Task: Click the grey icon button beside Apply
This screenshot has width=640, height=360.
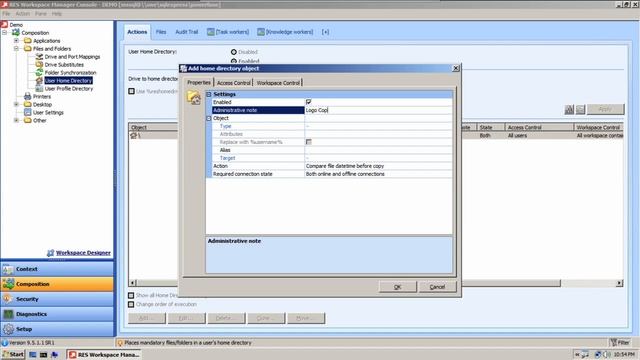Action: pyautogui.click(x=580, y=109)
